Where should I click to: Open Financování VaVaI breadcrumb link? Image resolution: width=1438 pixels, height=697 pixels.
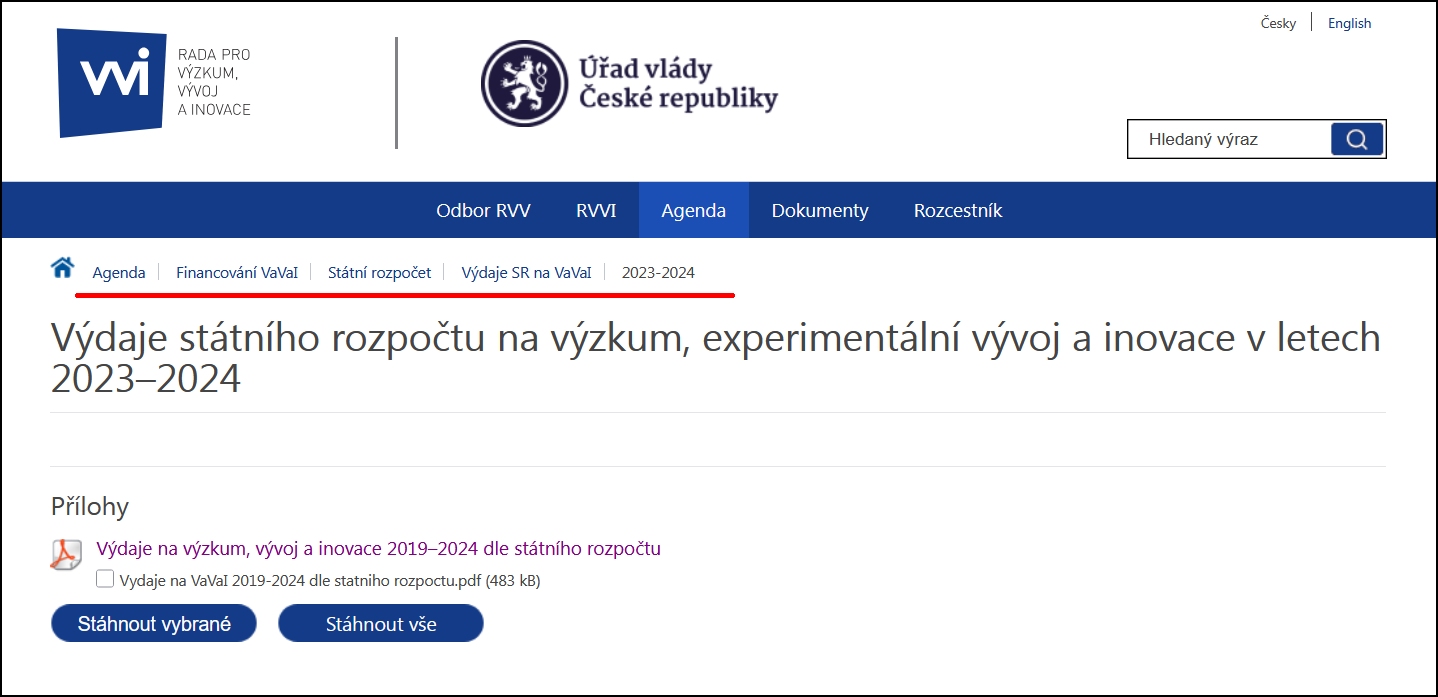point(237,272)
